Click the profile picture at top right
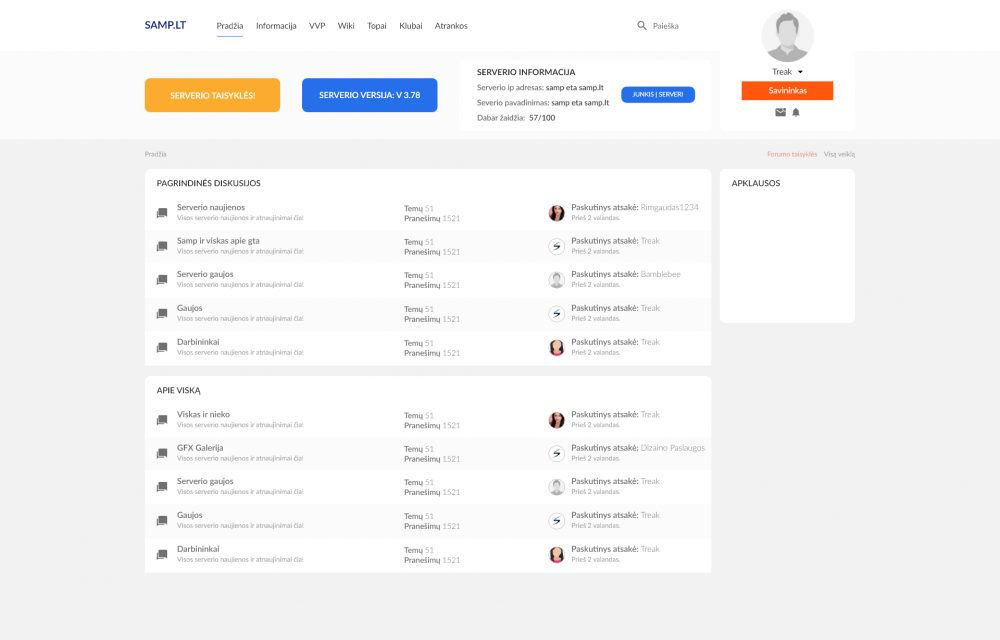This screenshot has height=640, width=1000. click(x=787, y=36)
